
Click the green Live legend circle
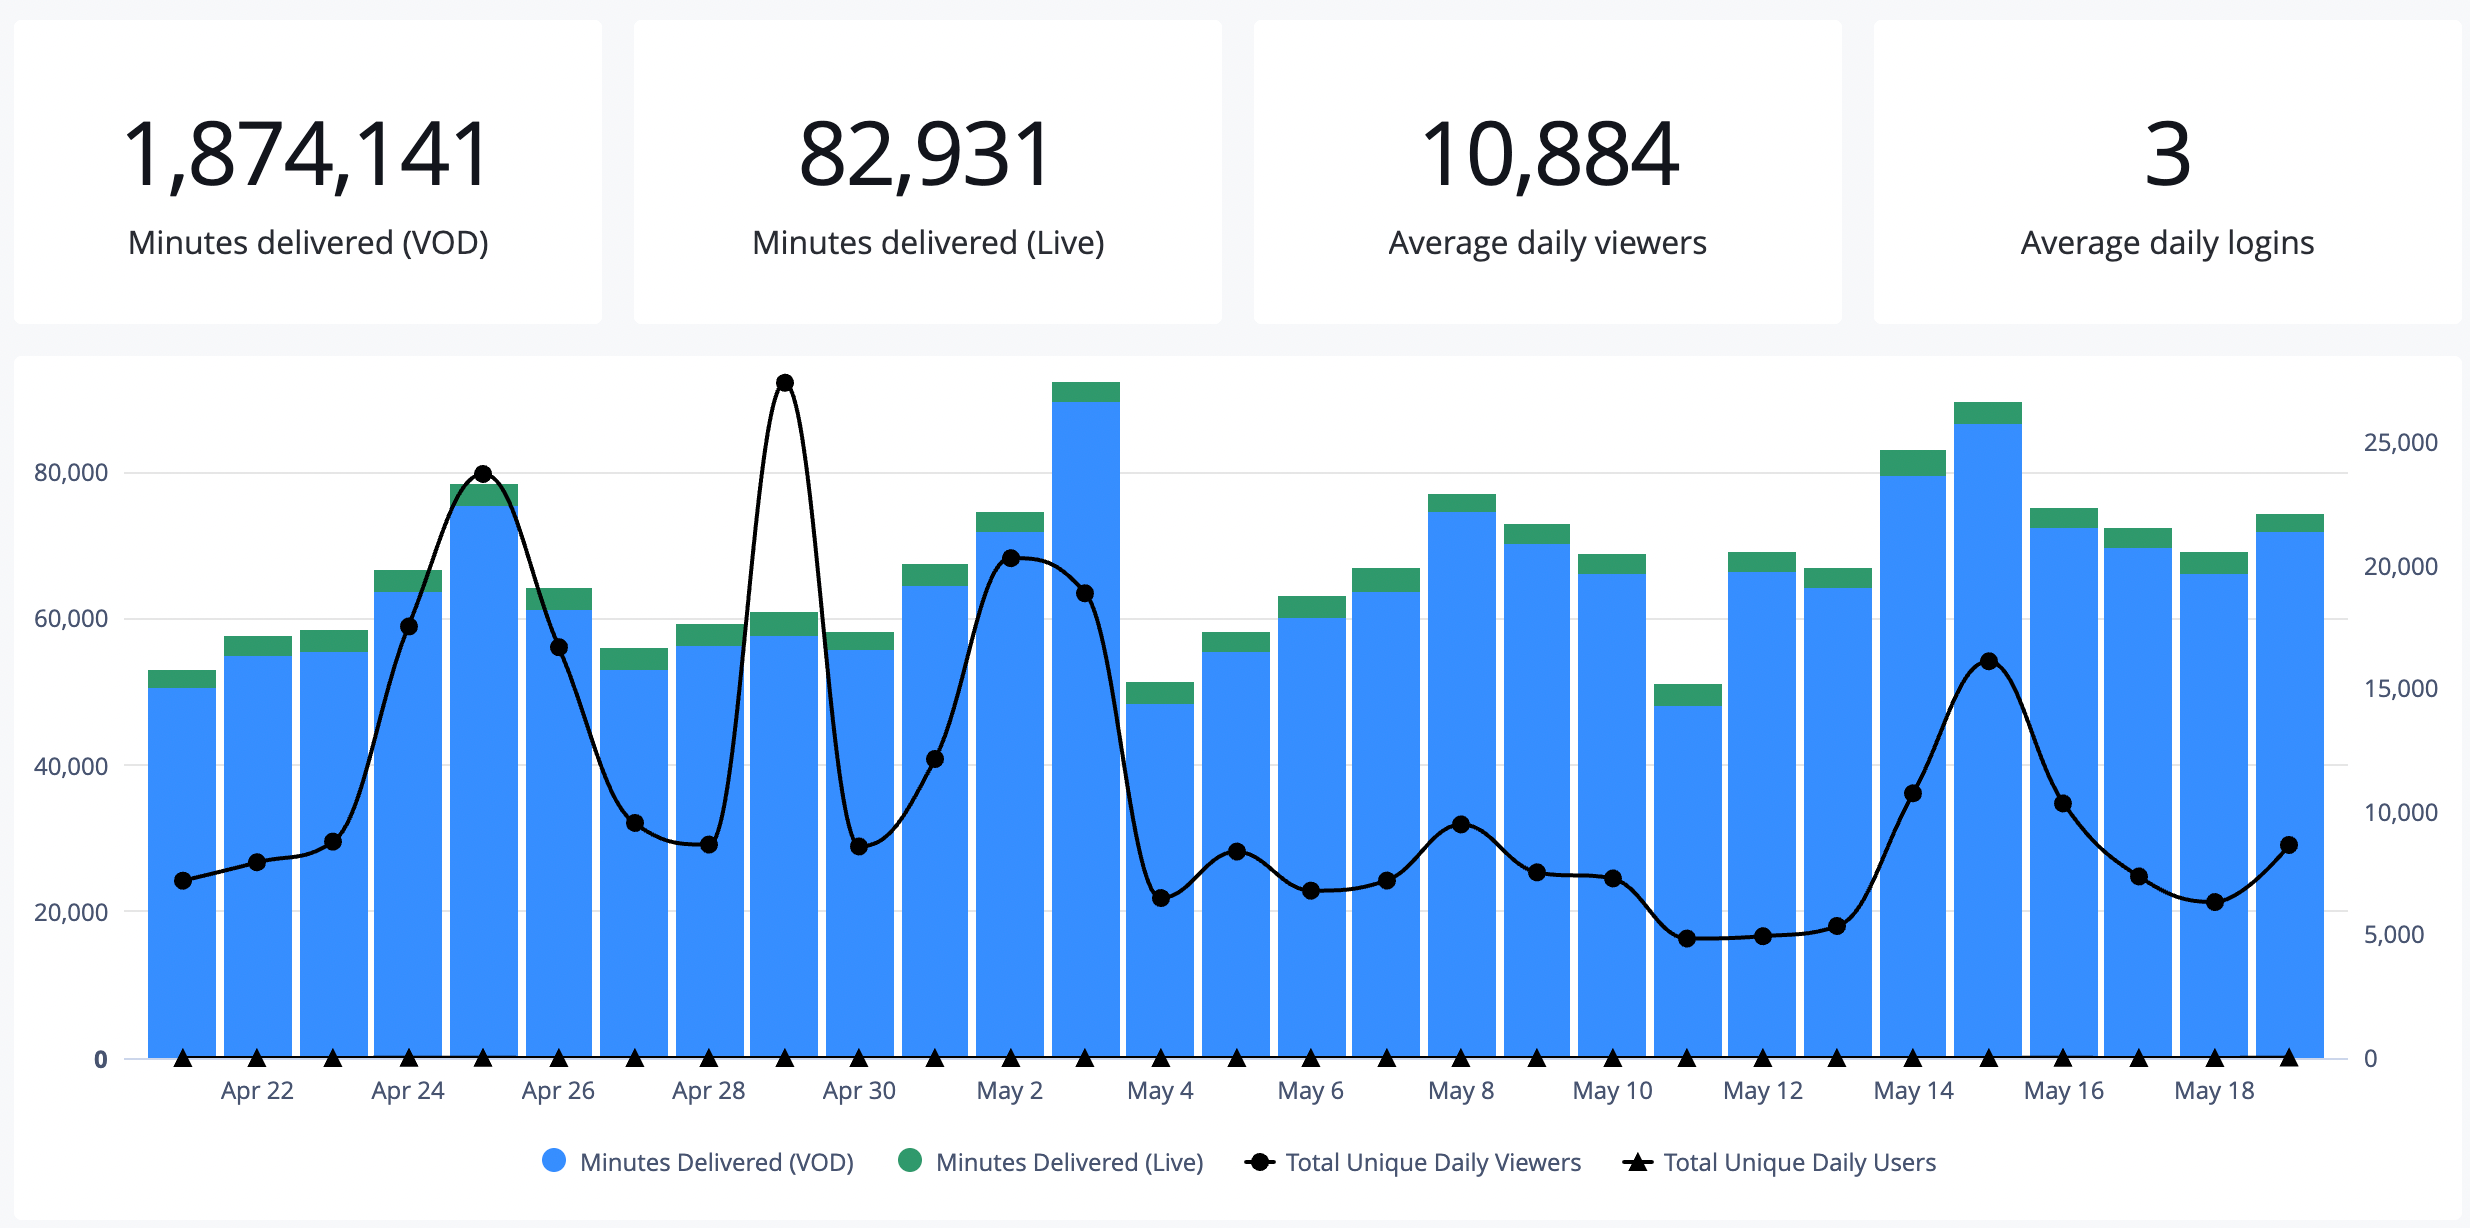coord(910,1161)
